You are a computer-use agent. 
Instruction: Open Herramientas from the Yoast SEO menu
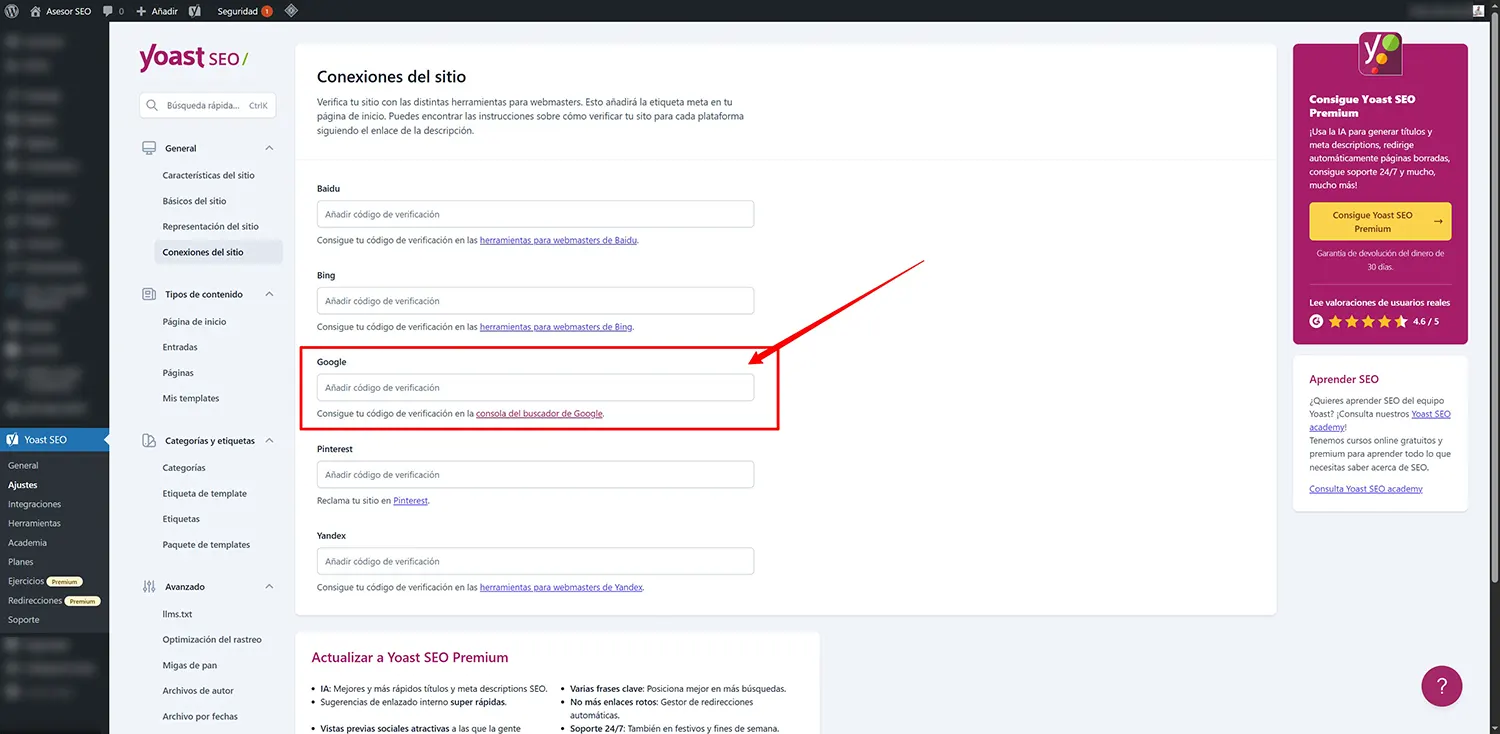tap(33, 522)
